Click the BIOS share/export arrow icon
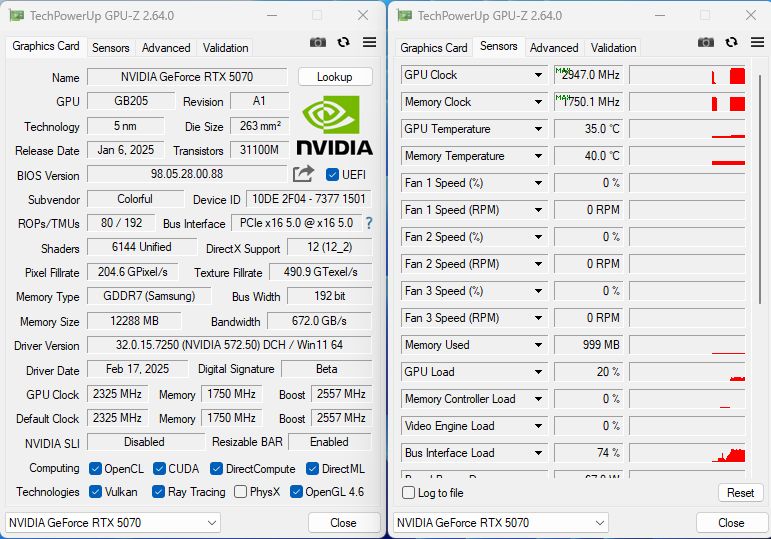 click(303, 174)
